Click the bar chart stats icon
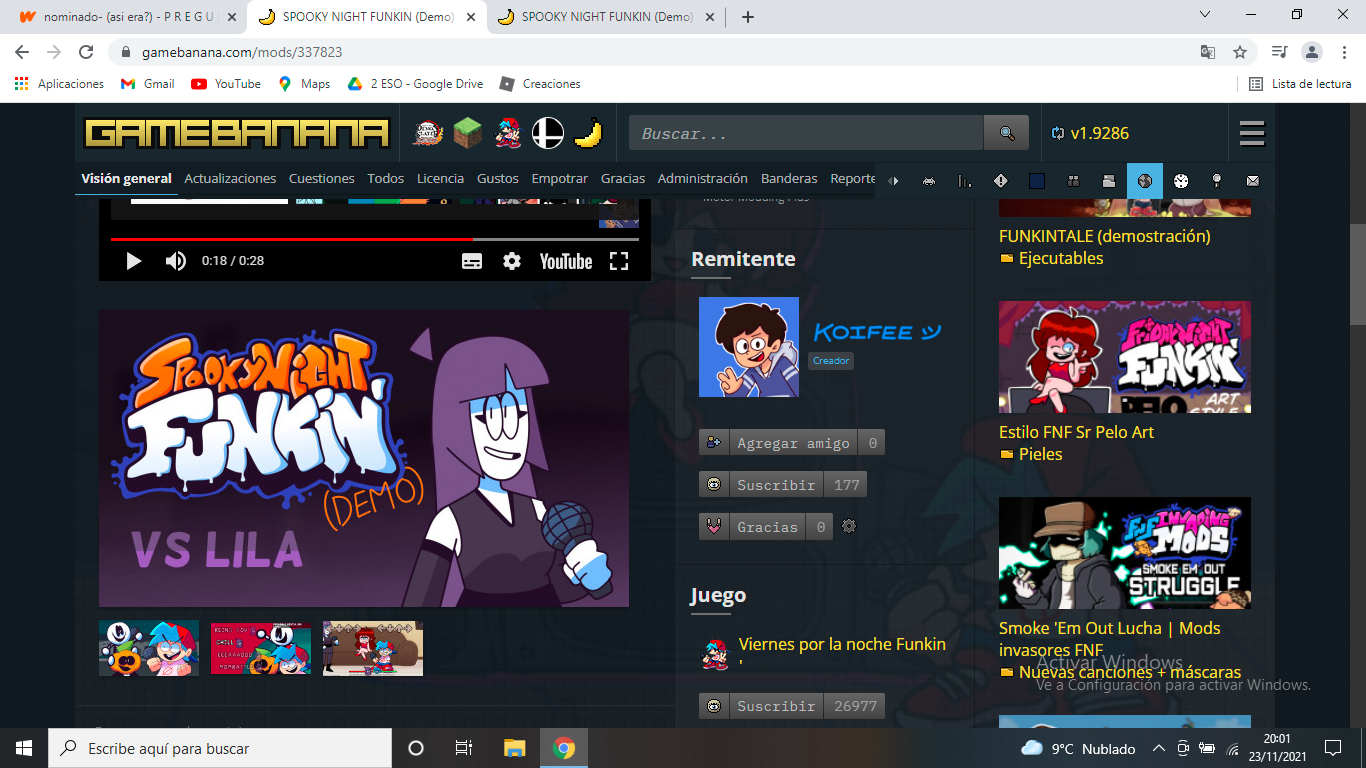 pyautogui.click(x=965, y=181)
